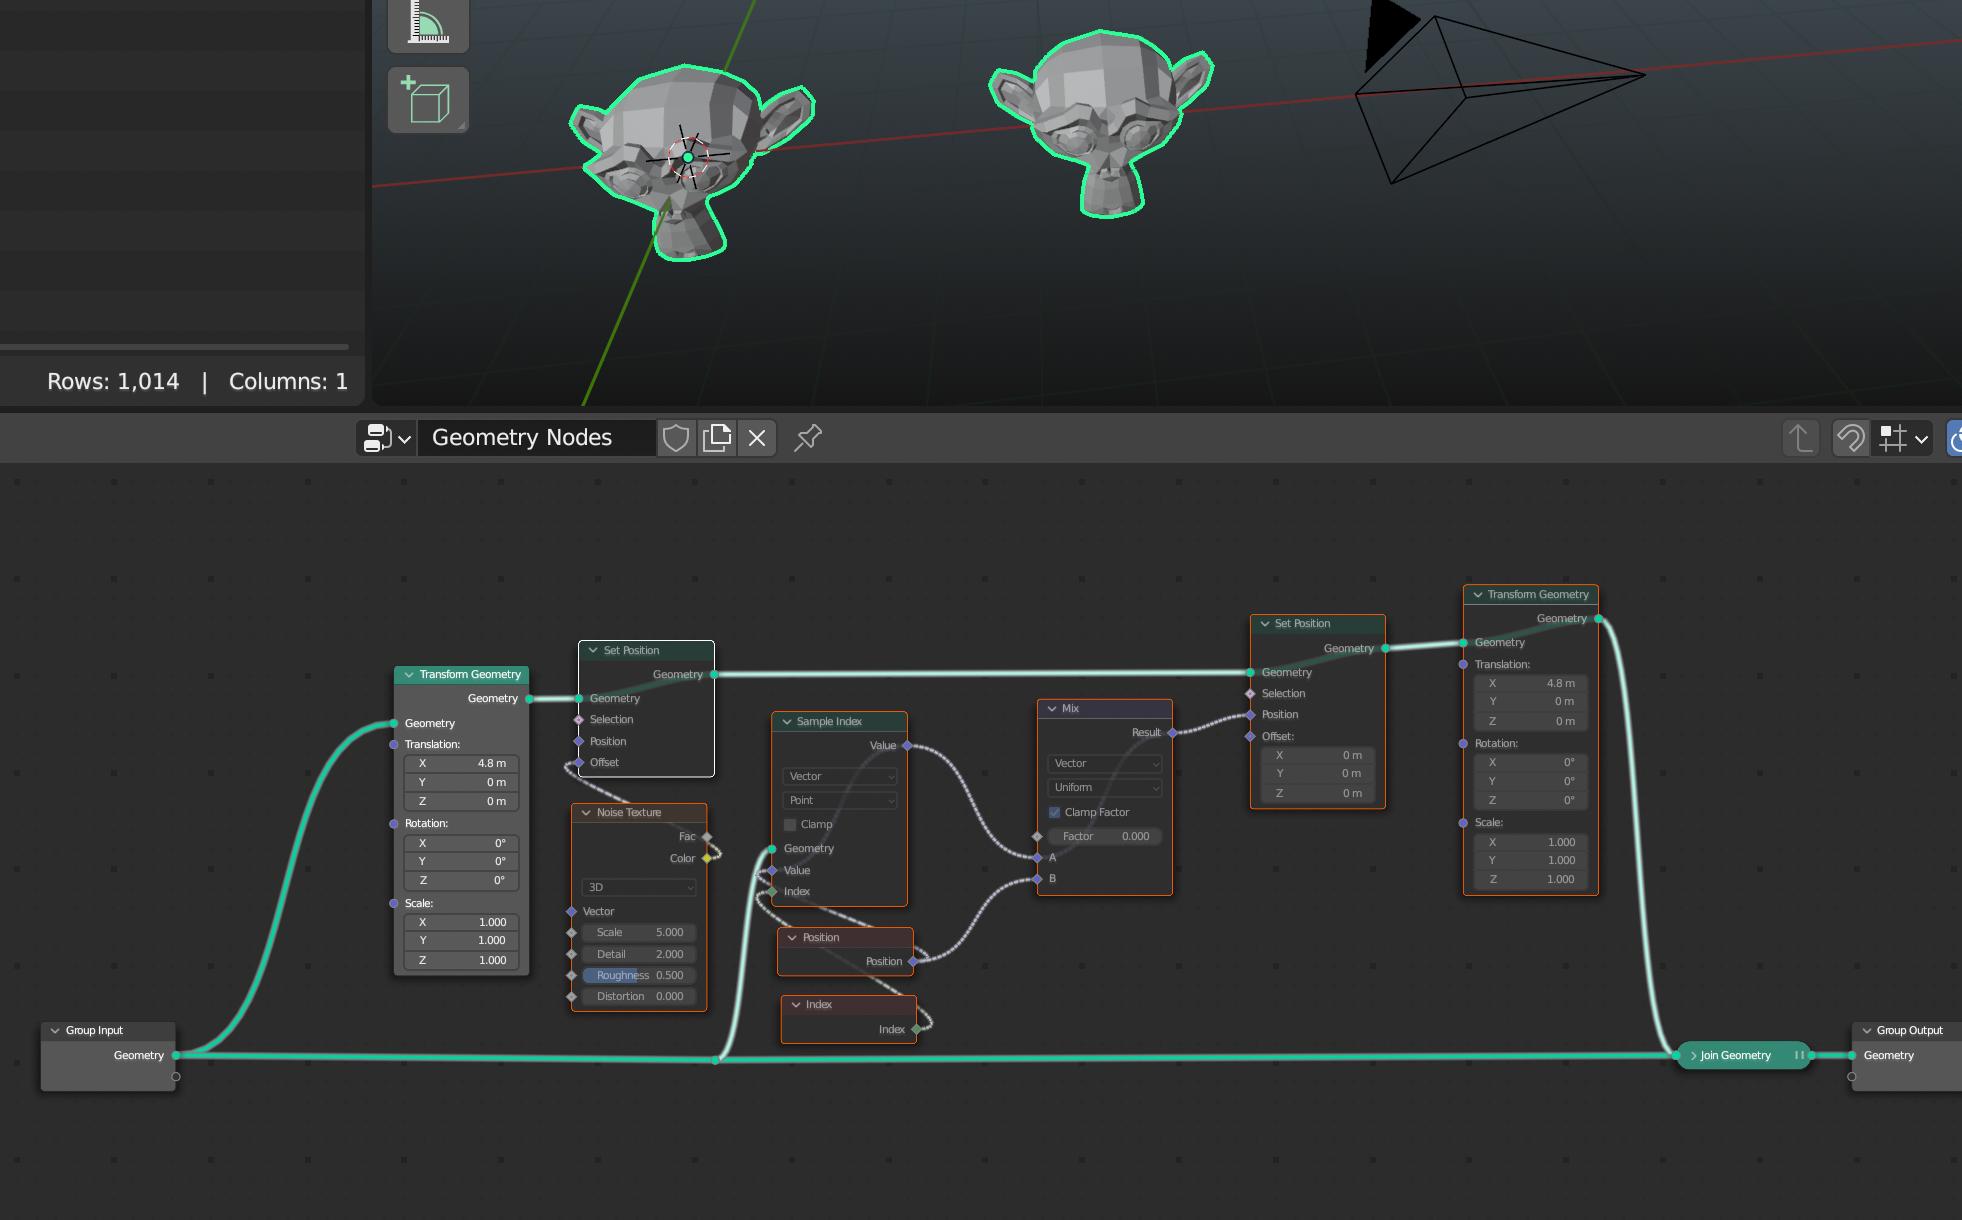Enable Clamp checkbox in Sample Index node
This screenshot has height=1220, width=1962.
coord(790,825)
